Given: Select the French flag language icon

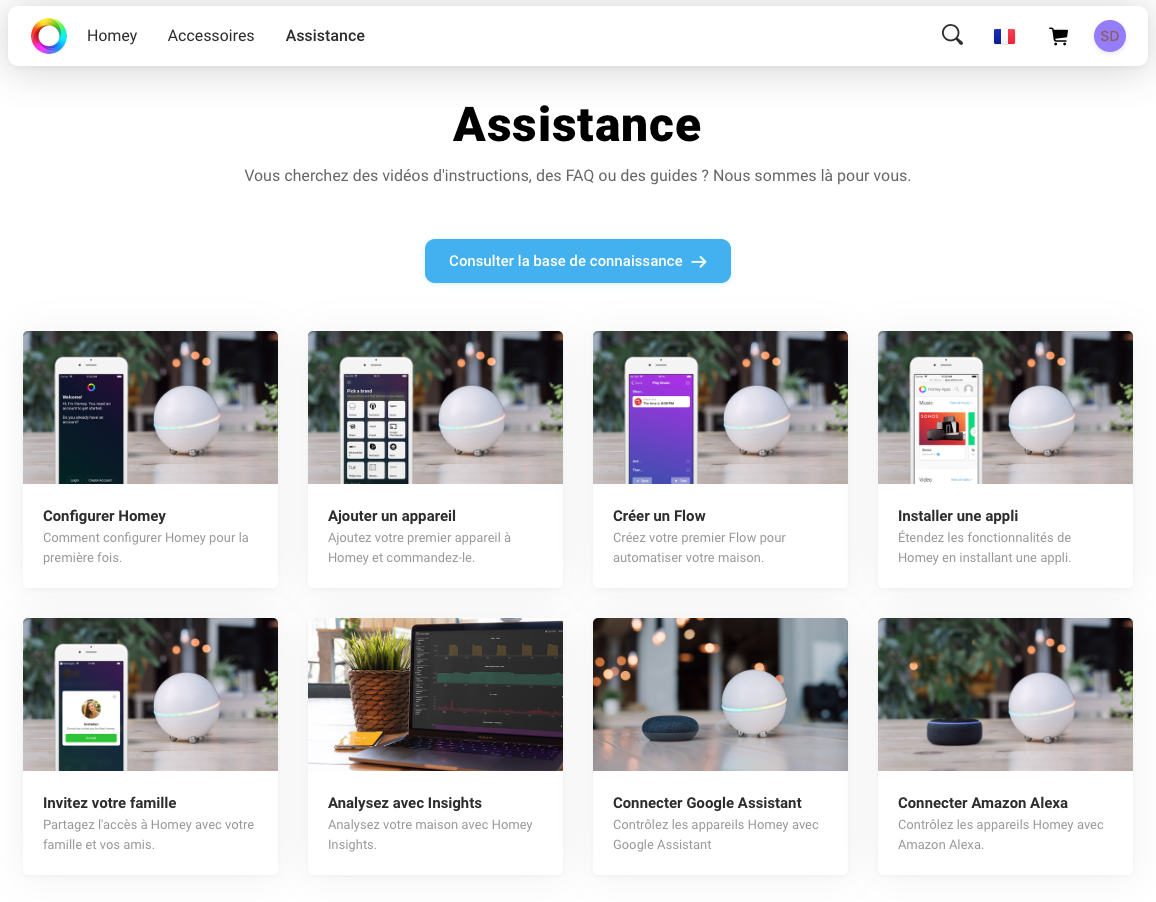Looking at the screenshot, I should (1004, 35).
